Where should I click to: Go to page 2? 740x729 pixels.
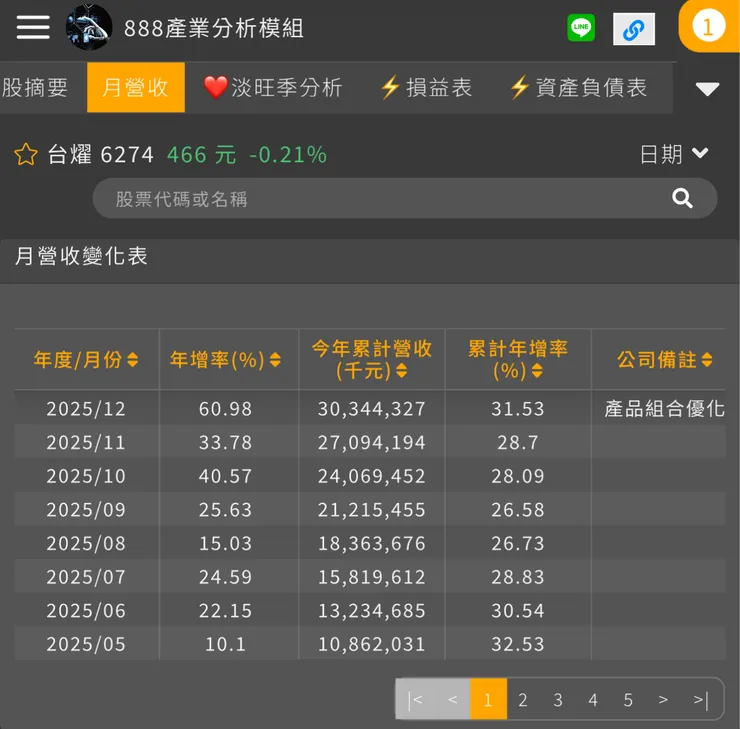pos(523,700)
